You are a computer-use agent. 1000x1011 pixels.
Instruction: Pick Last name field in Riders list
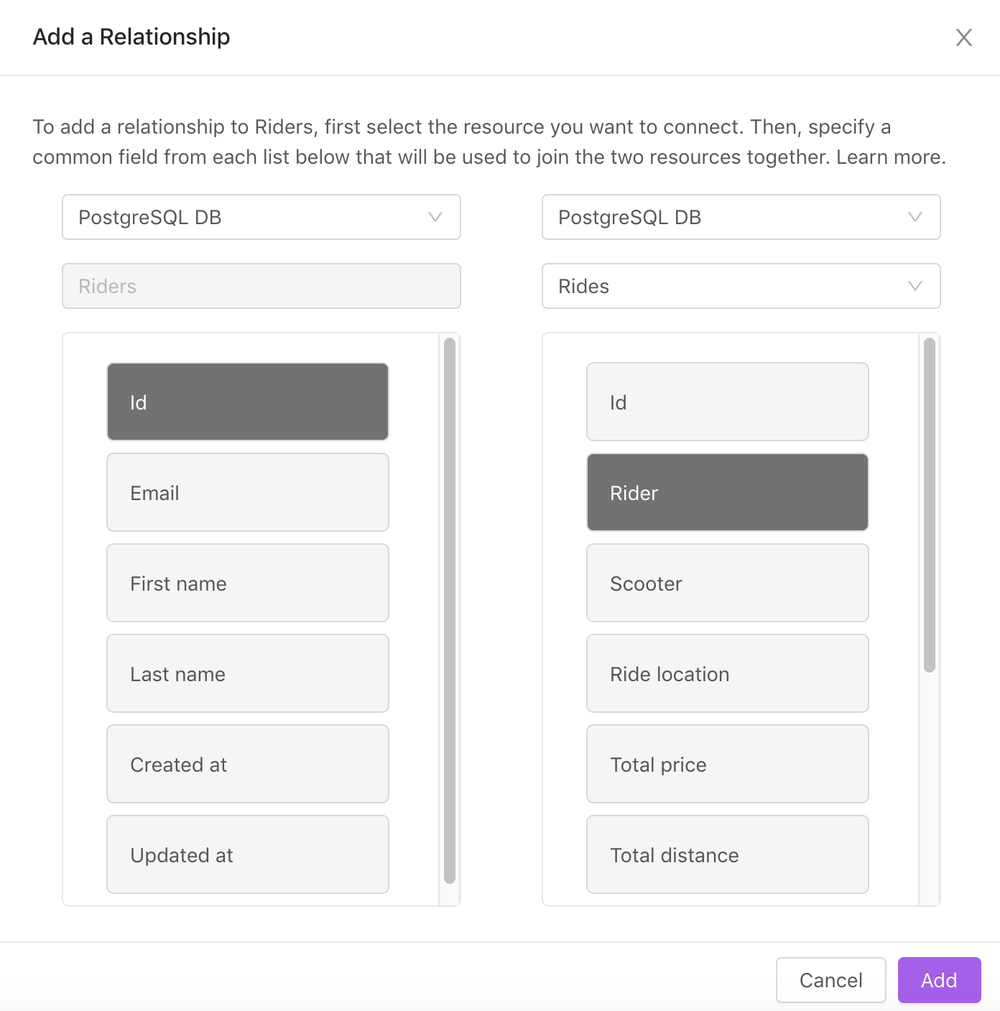click(x=247, y=674)
